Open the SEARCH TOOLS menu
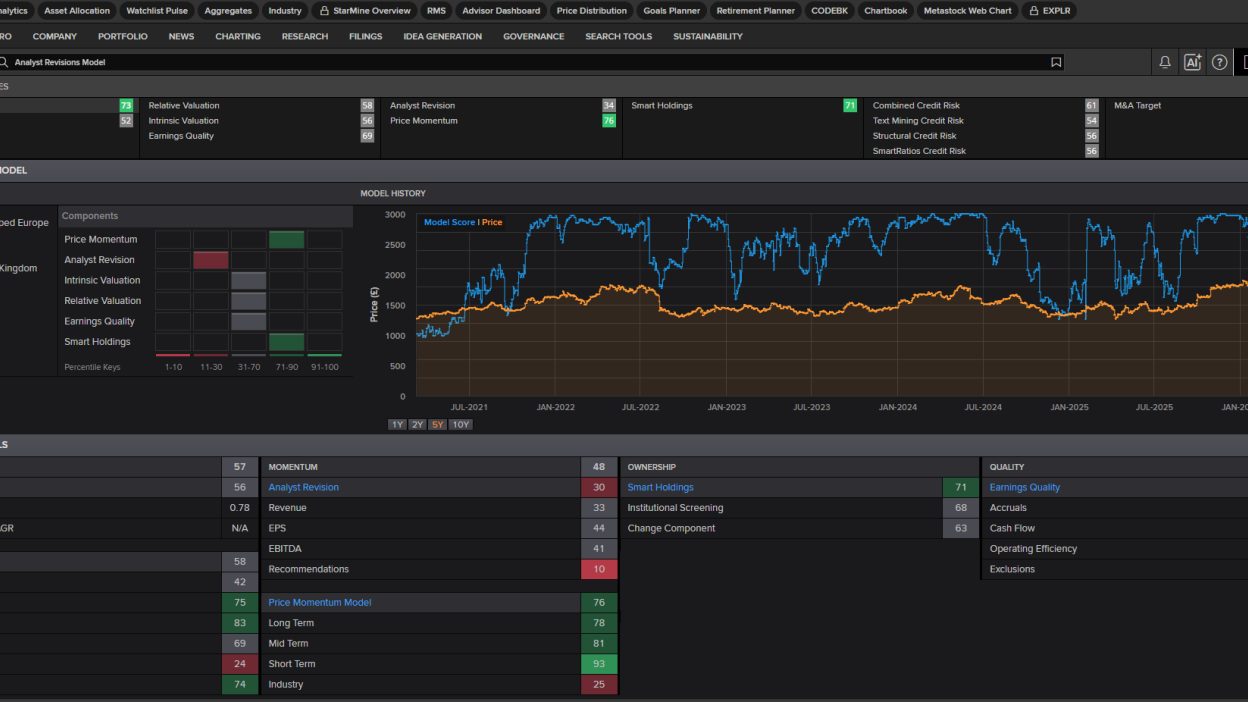The width and height of the screenshot is (1248, 702). [x=618, y=36]
